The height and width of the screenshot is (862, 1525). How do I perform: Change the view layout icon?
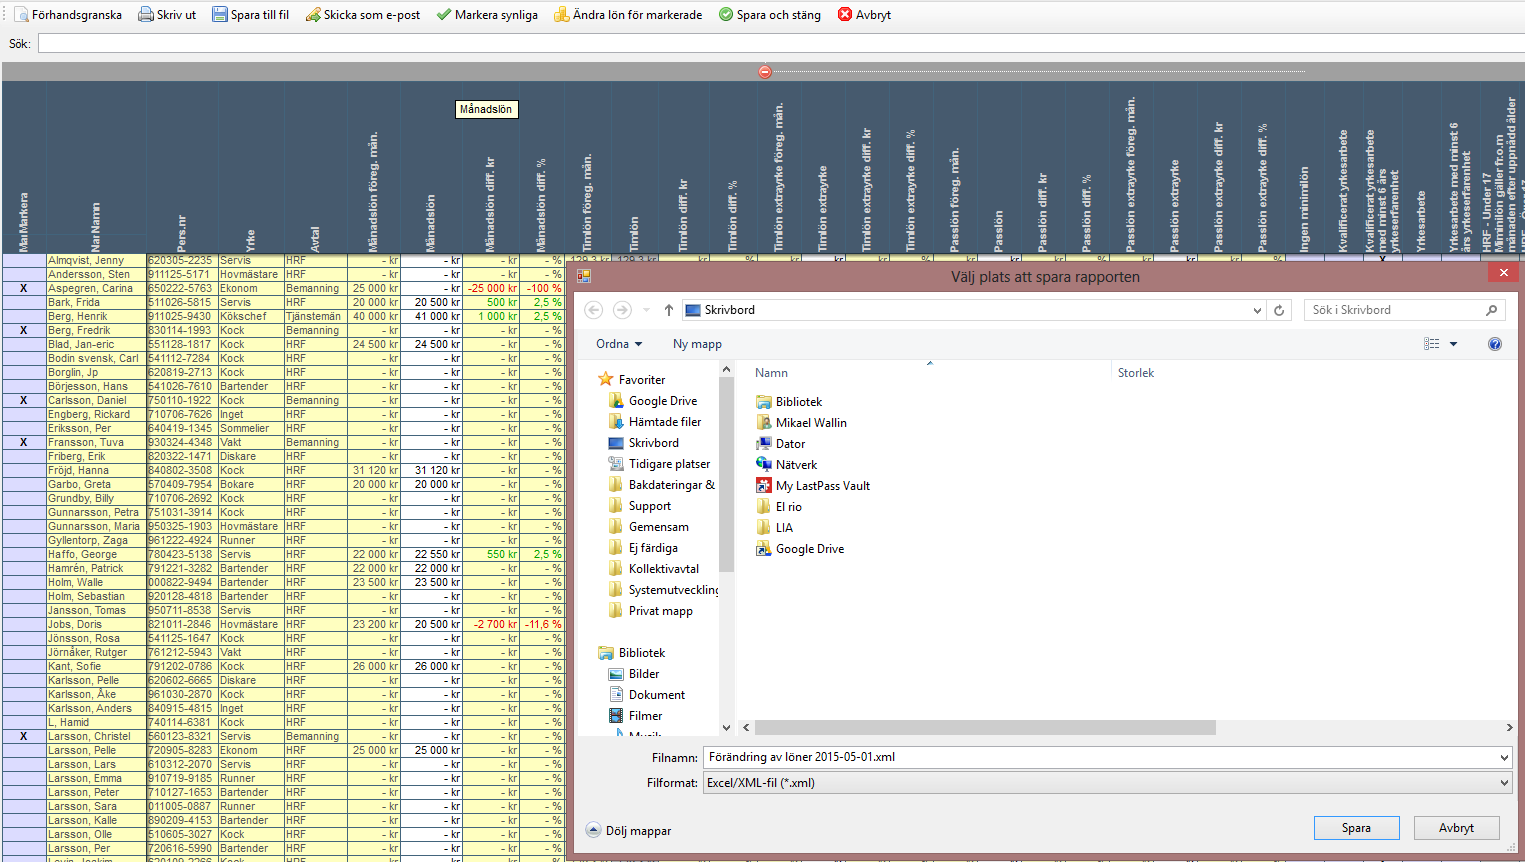1432,344
